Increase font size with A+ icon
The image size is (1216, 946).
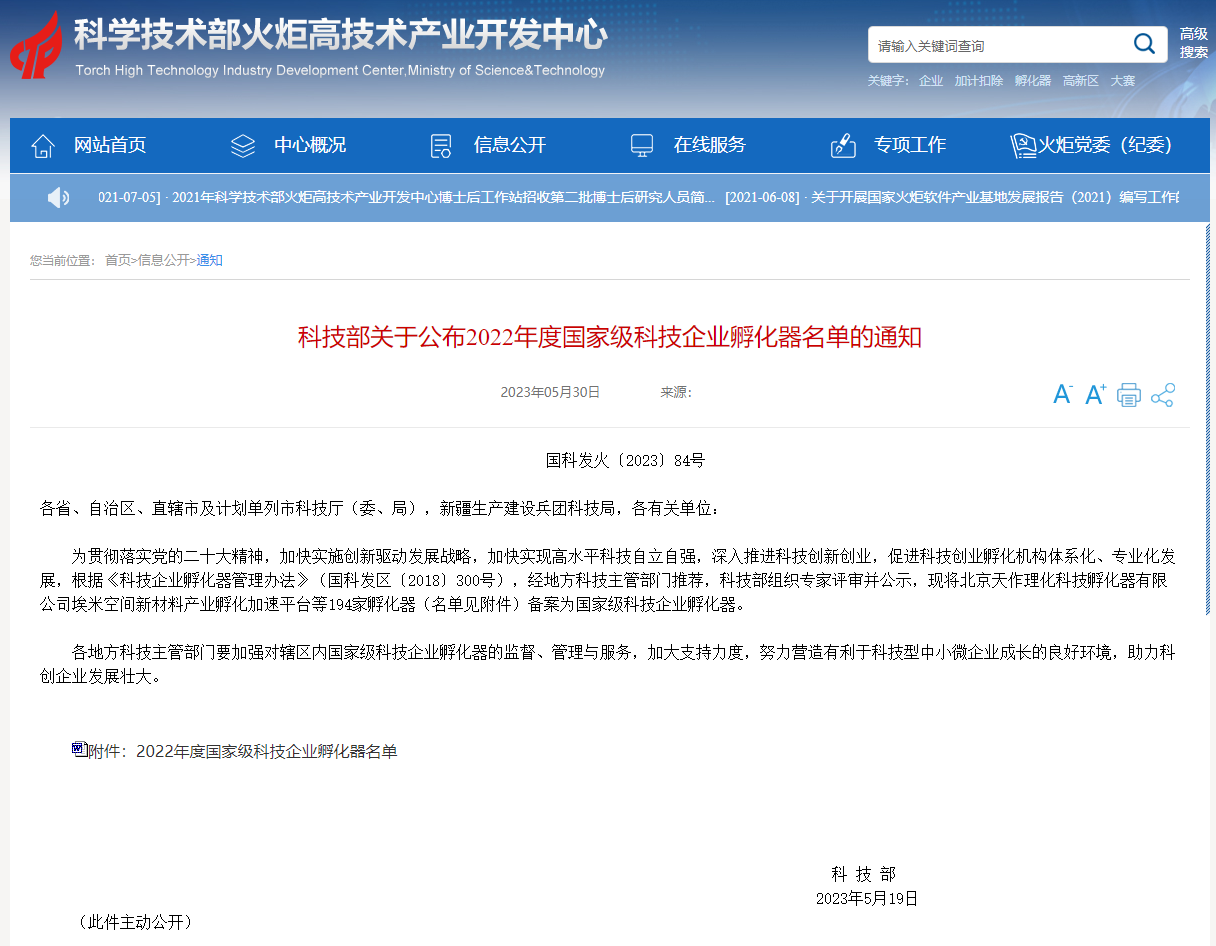pos(1096,394)
